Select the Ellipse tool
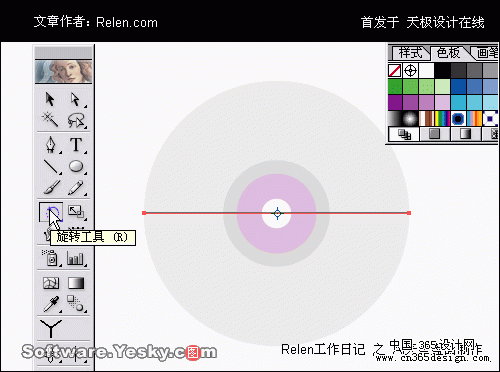This screenshot has height=372, width=500. click(76, 166)
